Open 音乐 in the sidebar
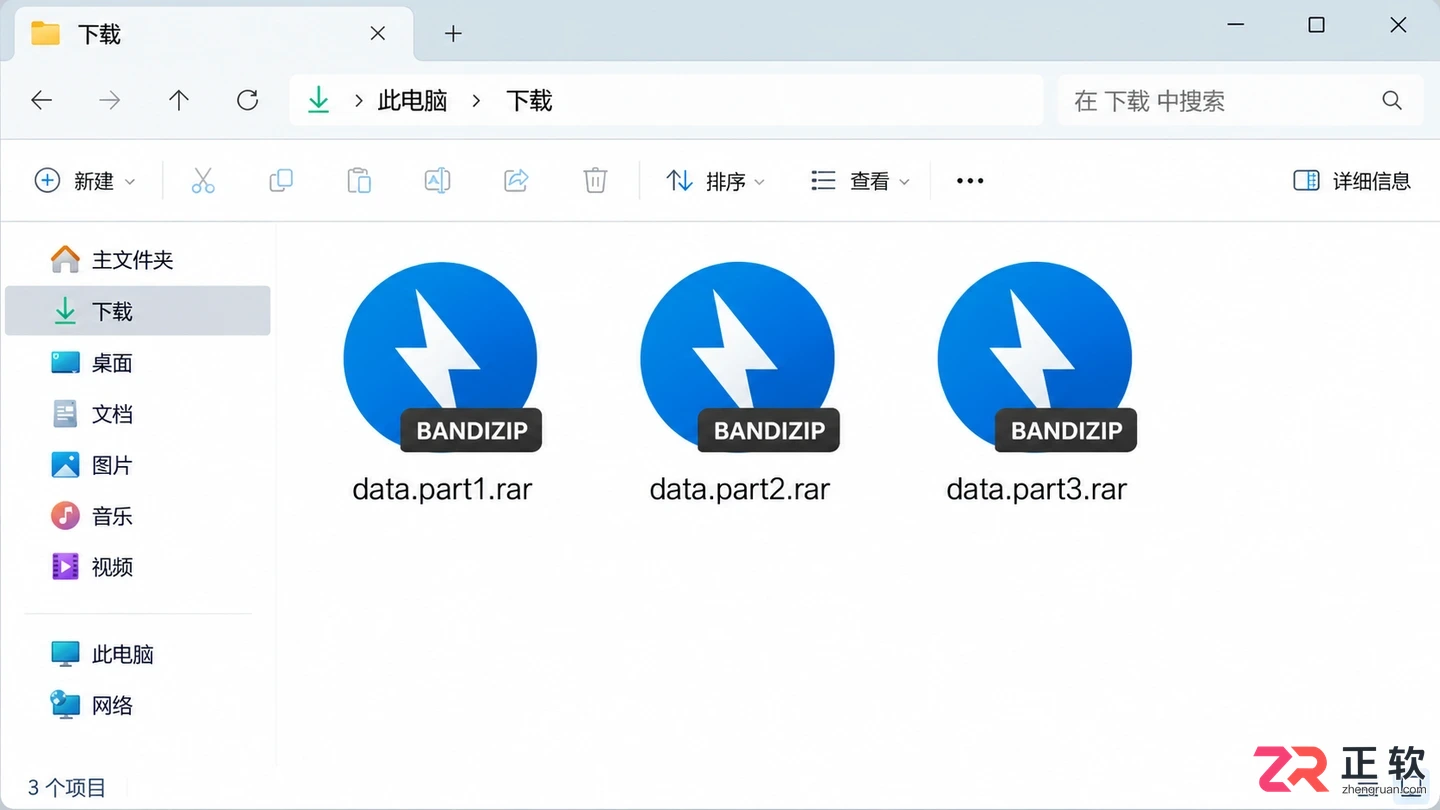 click(137, 516)
